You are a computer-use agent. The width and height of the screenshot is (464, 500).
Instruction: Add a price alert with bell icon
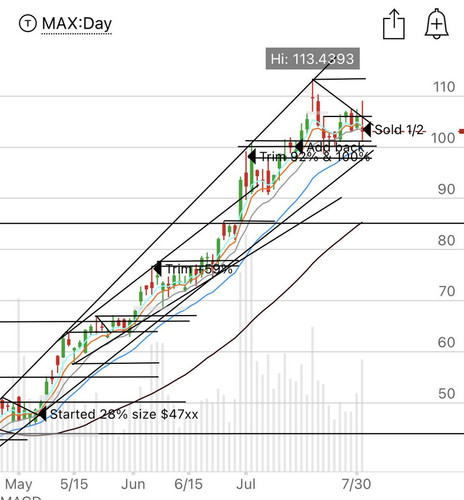(436, 24)
